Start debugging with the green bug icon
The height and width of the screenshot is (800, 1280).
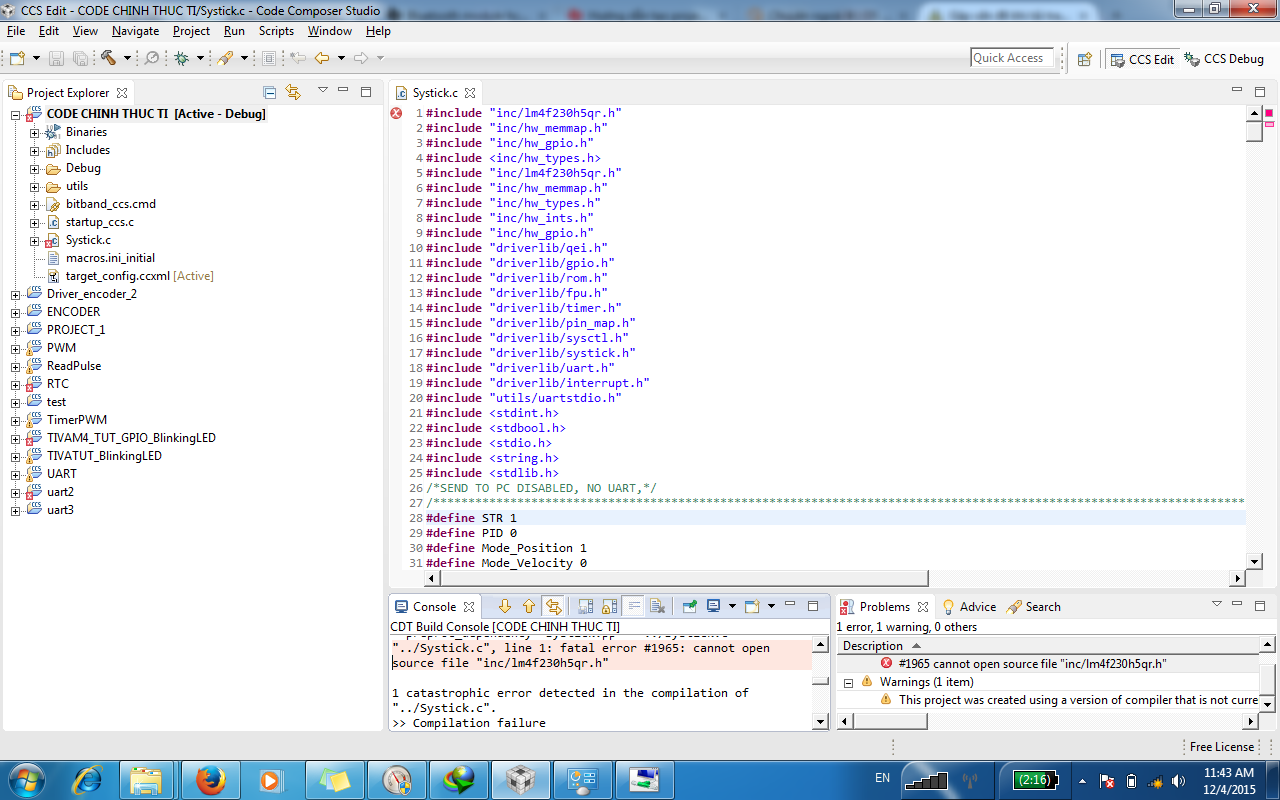[181, 58]
